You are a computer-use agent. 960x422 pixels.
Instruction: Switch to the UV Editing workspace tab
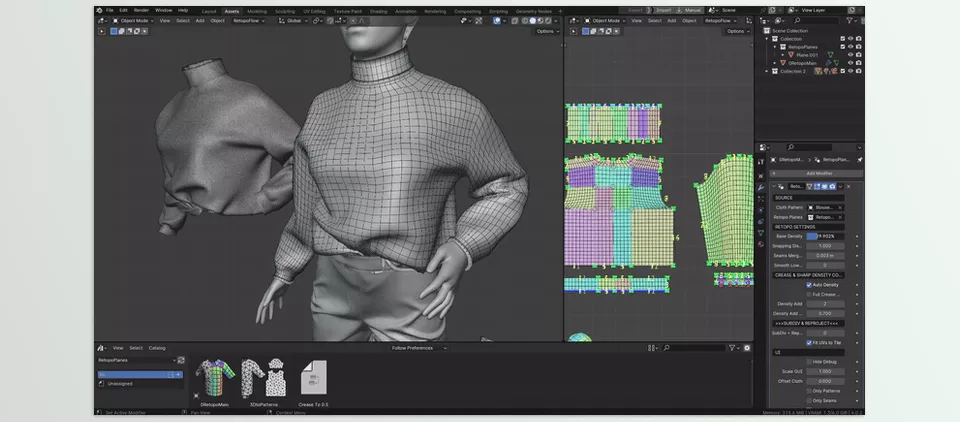tap(314, 11)
